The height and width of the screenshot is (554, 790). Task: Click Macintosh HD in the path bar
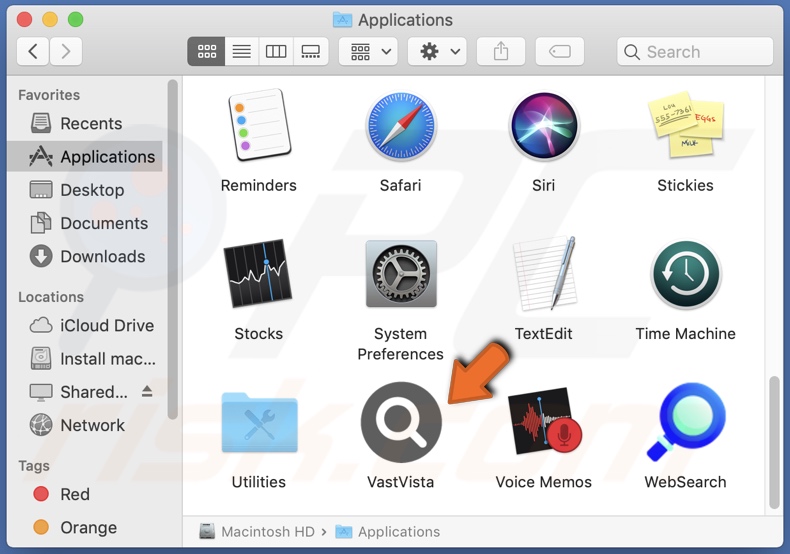(257, 531)
